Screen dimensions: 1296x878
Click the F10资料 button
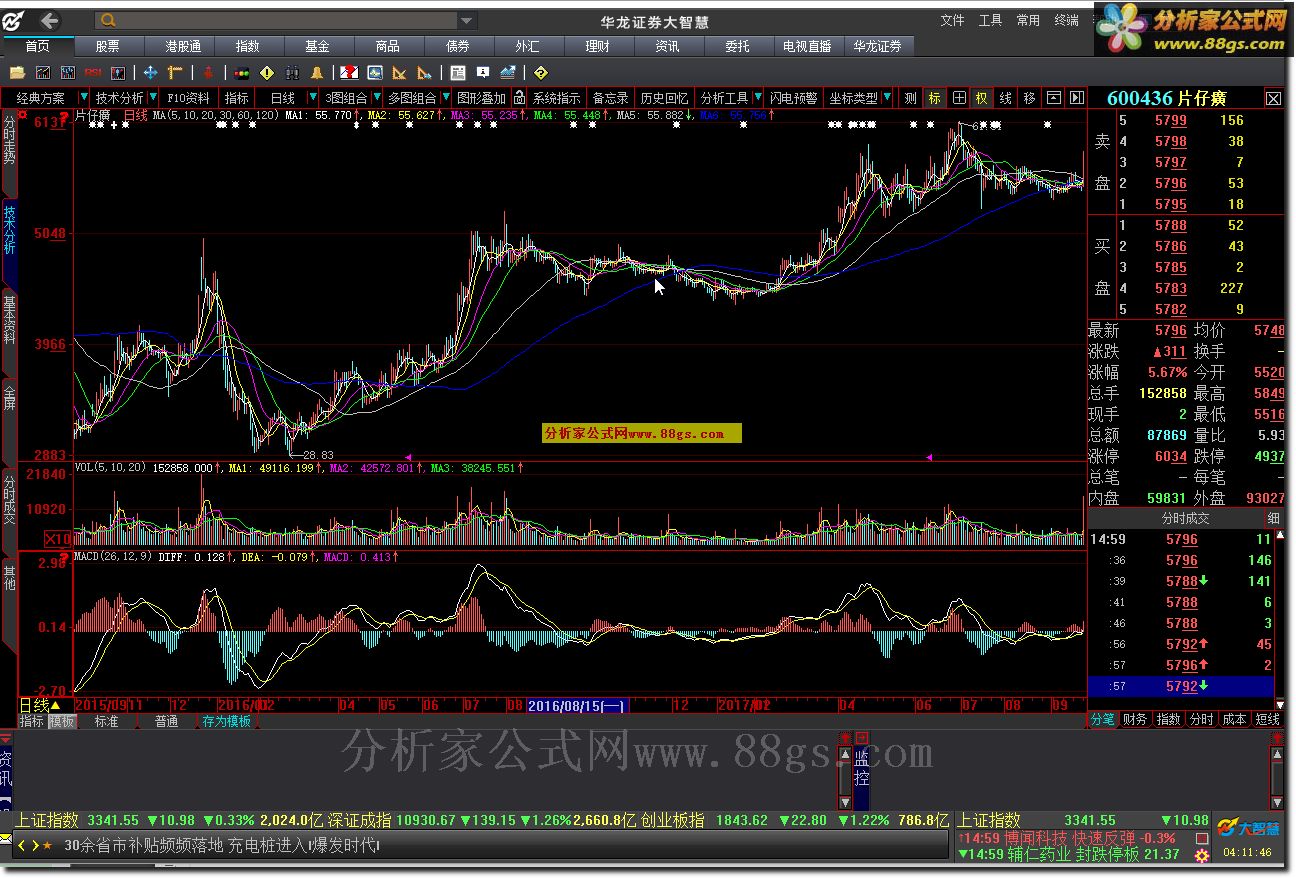tap(188, 98)
